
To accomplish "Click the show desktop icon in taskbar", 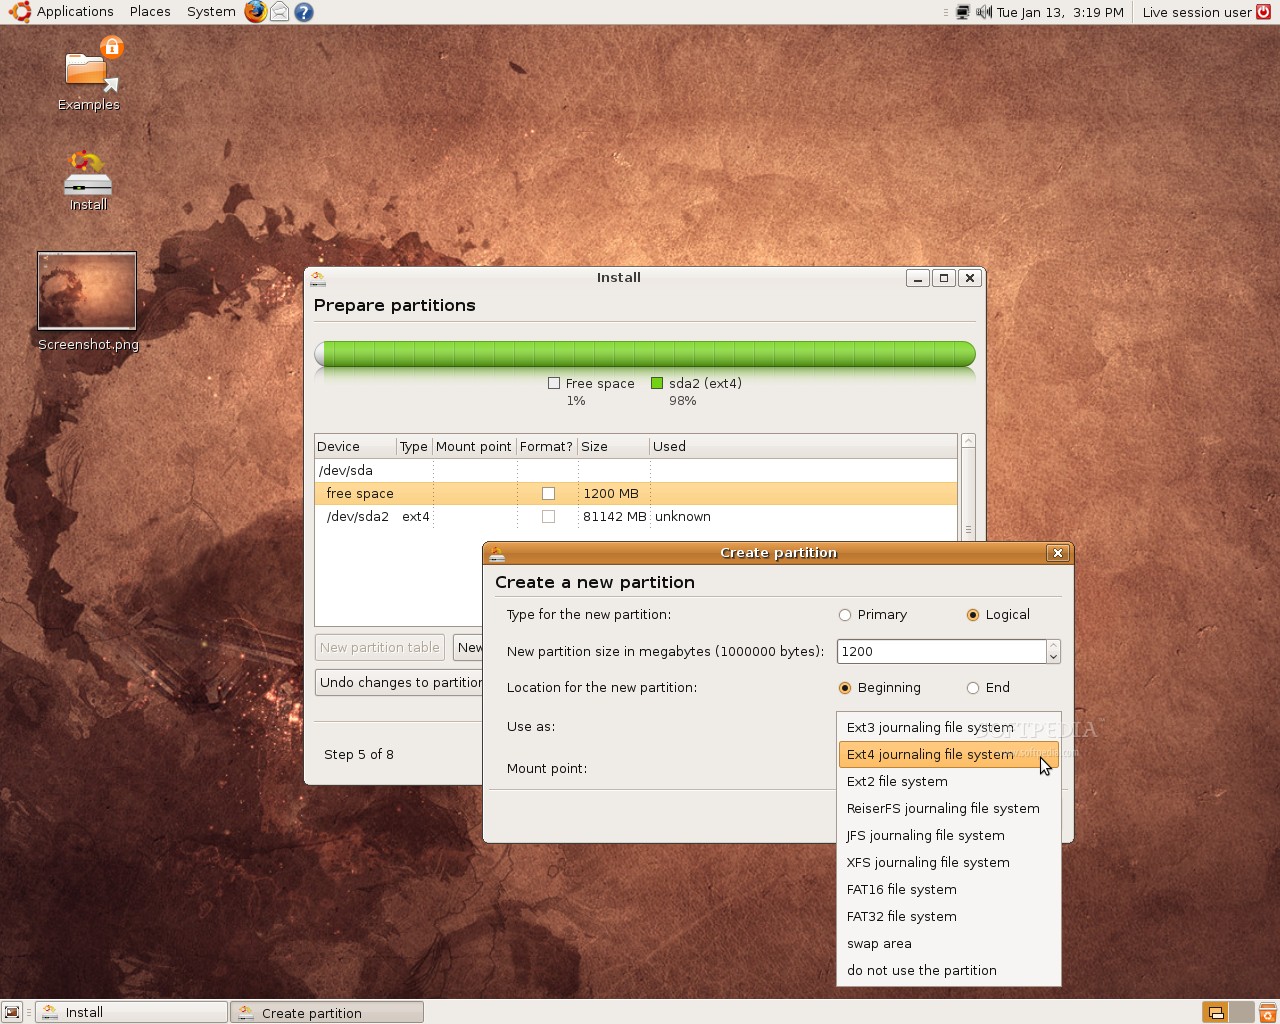I will tap(12, 1012).
